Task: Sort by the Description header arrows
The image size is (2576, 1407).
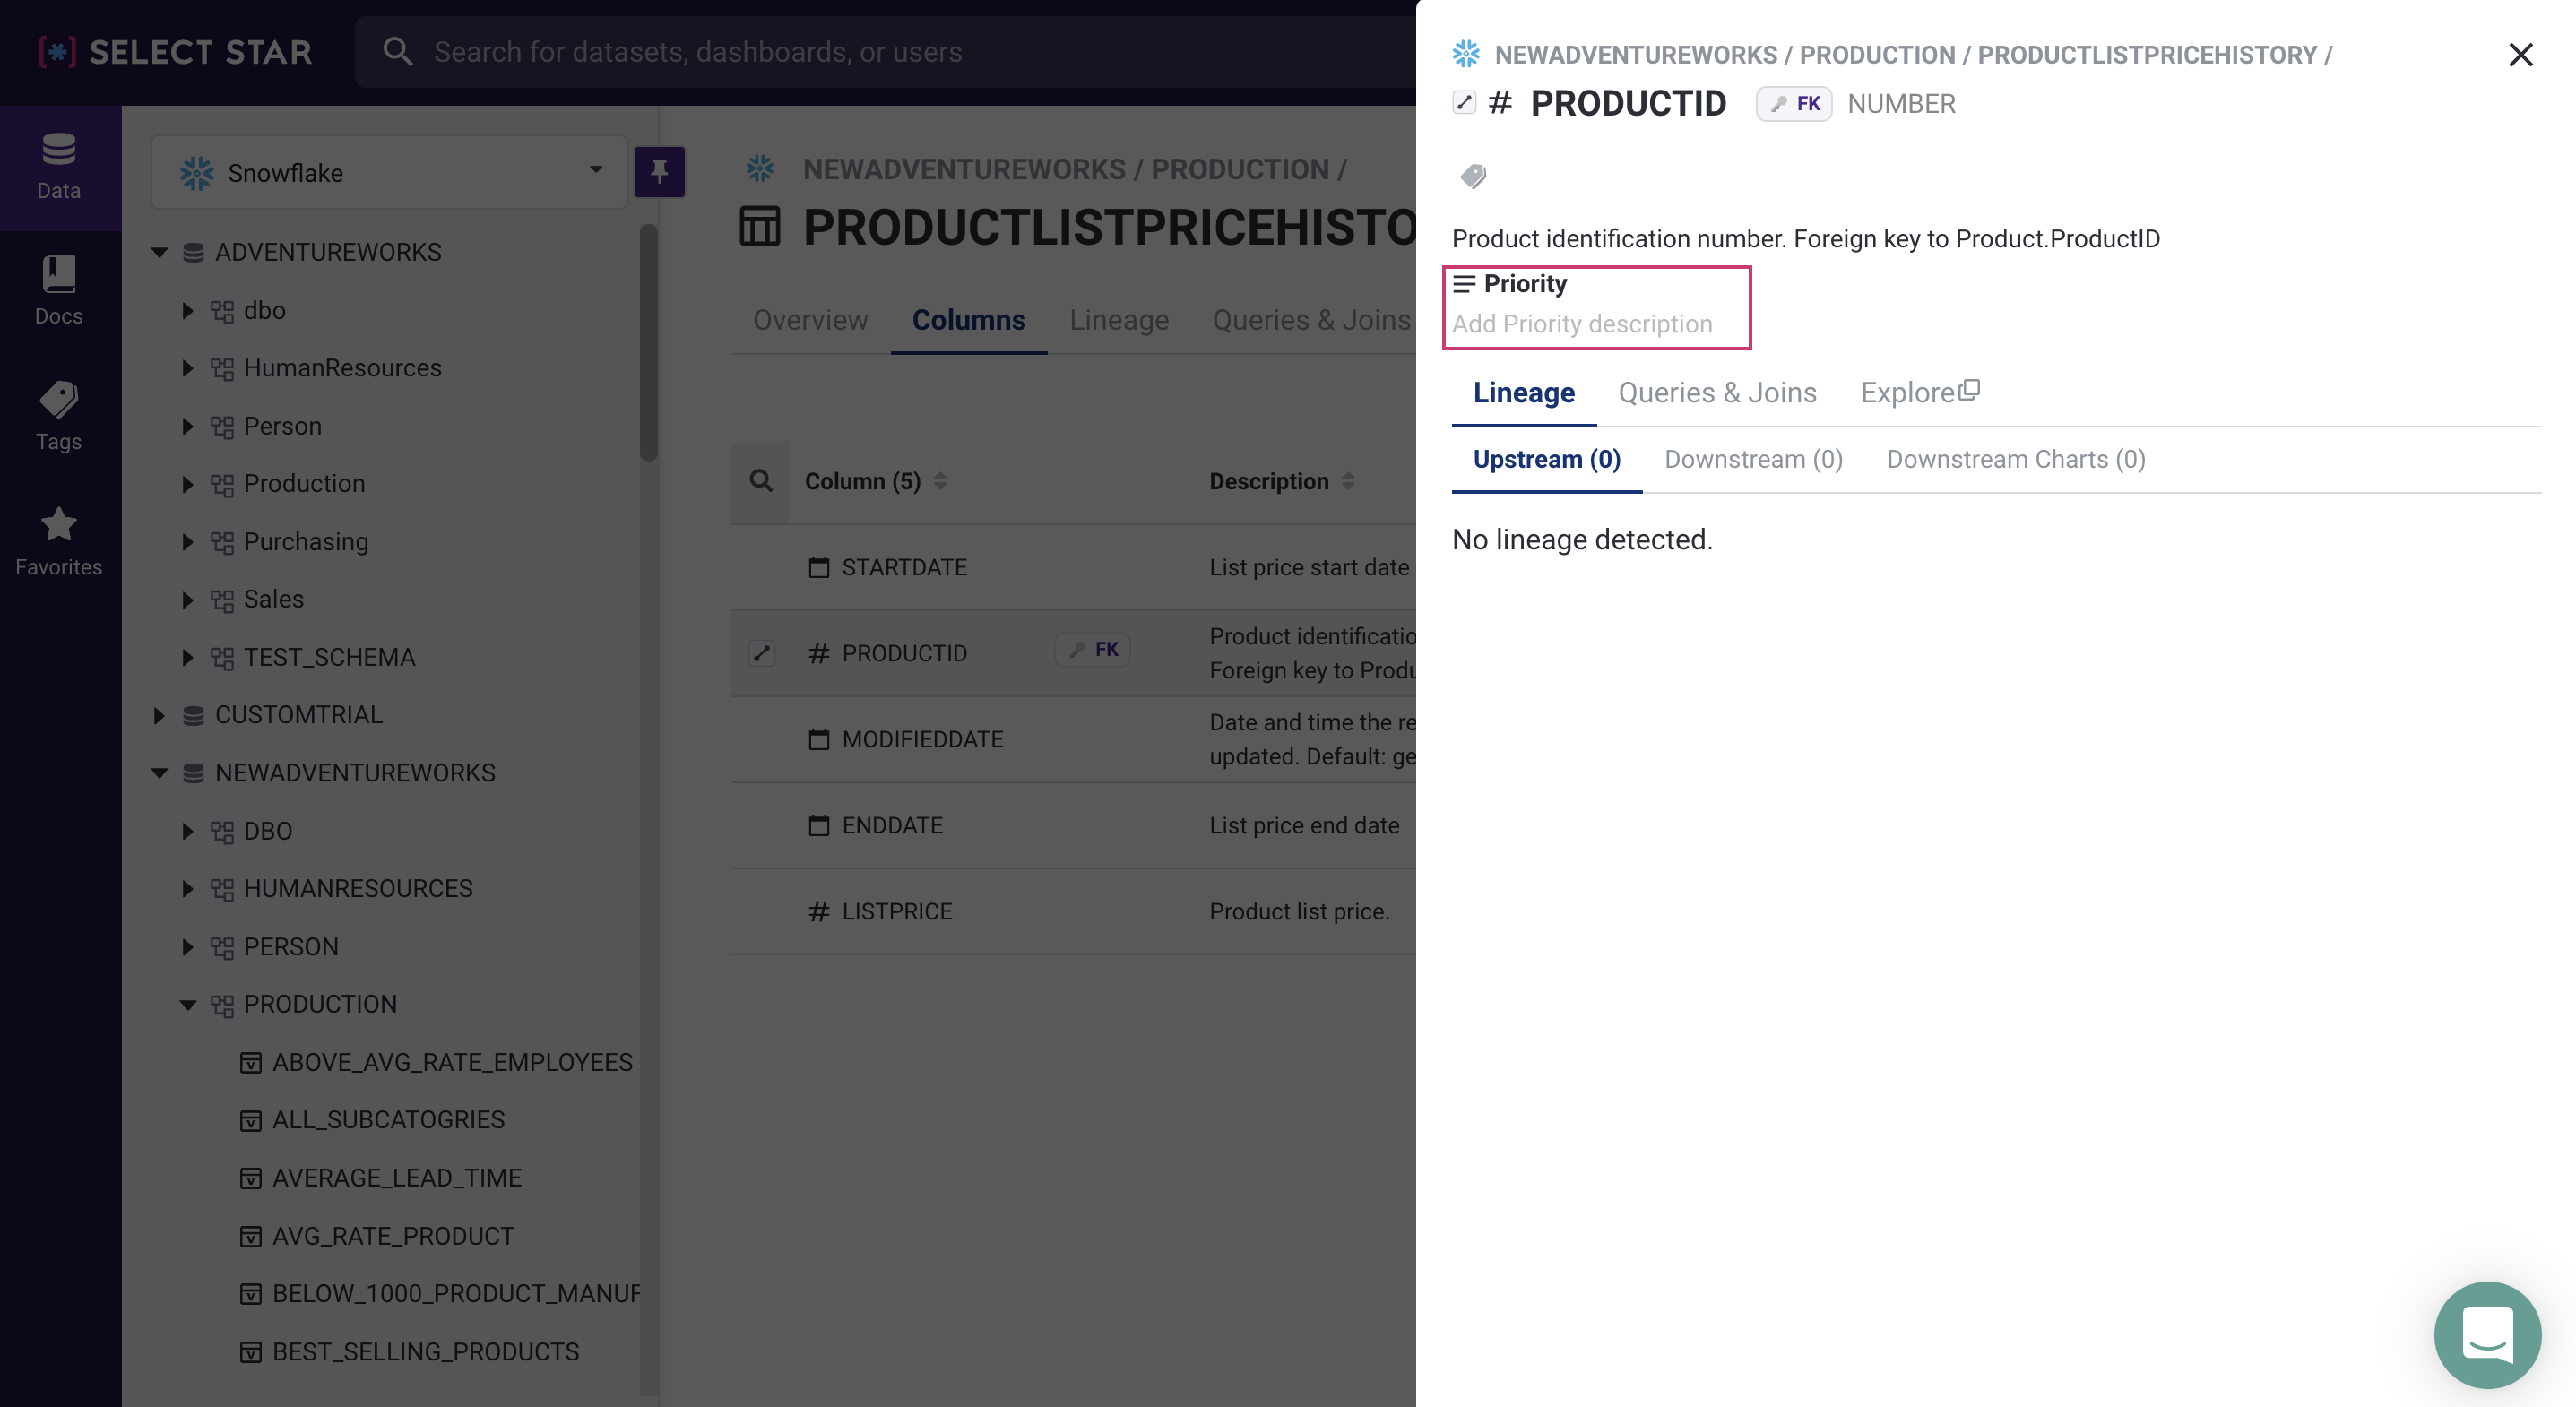Action: (1348, 481)
